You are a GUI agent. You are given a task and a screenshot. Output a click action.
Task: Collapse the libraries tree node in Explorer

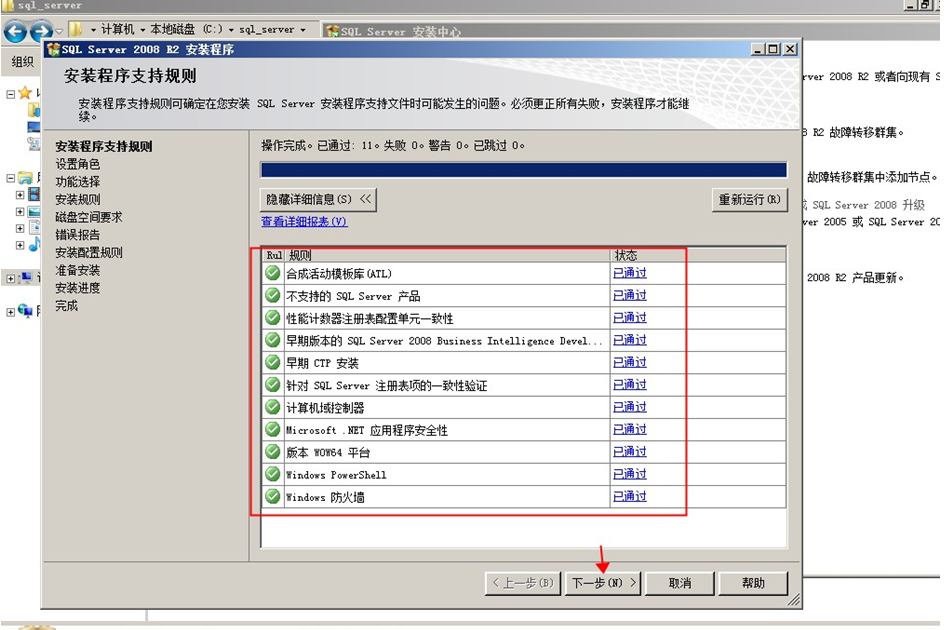click(x=10, y=178)
